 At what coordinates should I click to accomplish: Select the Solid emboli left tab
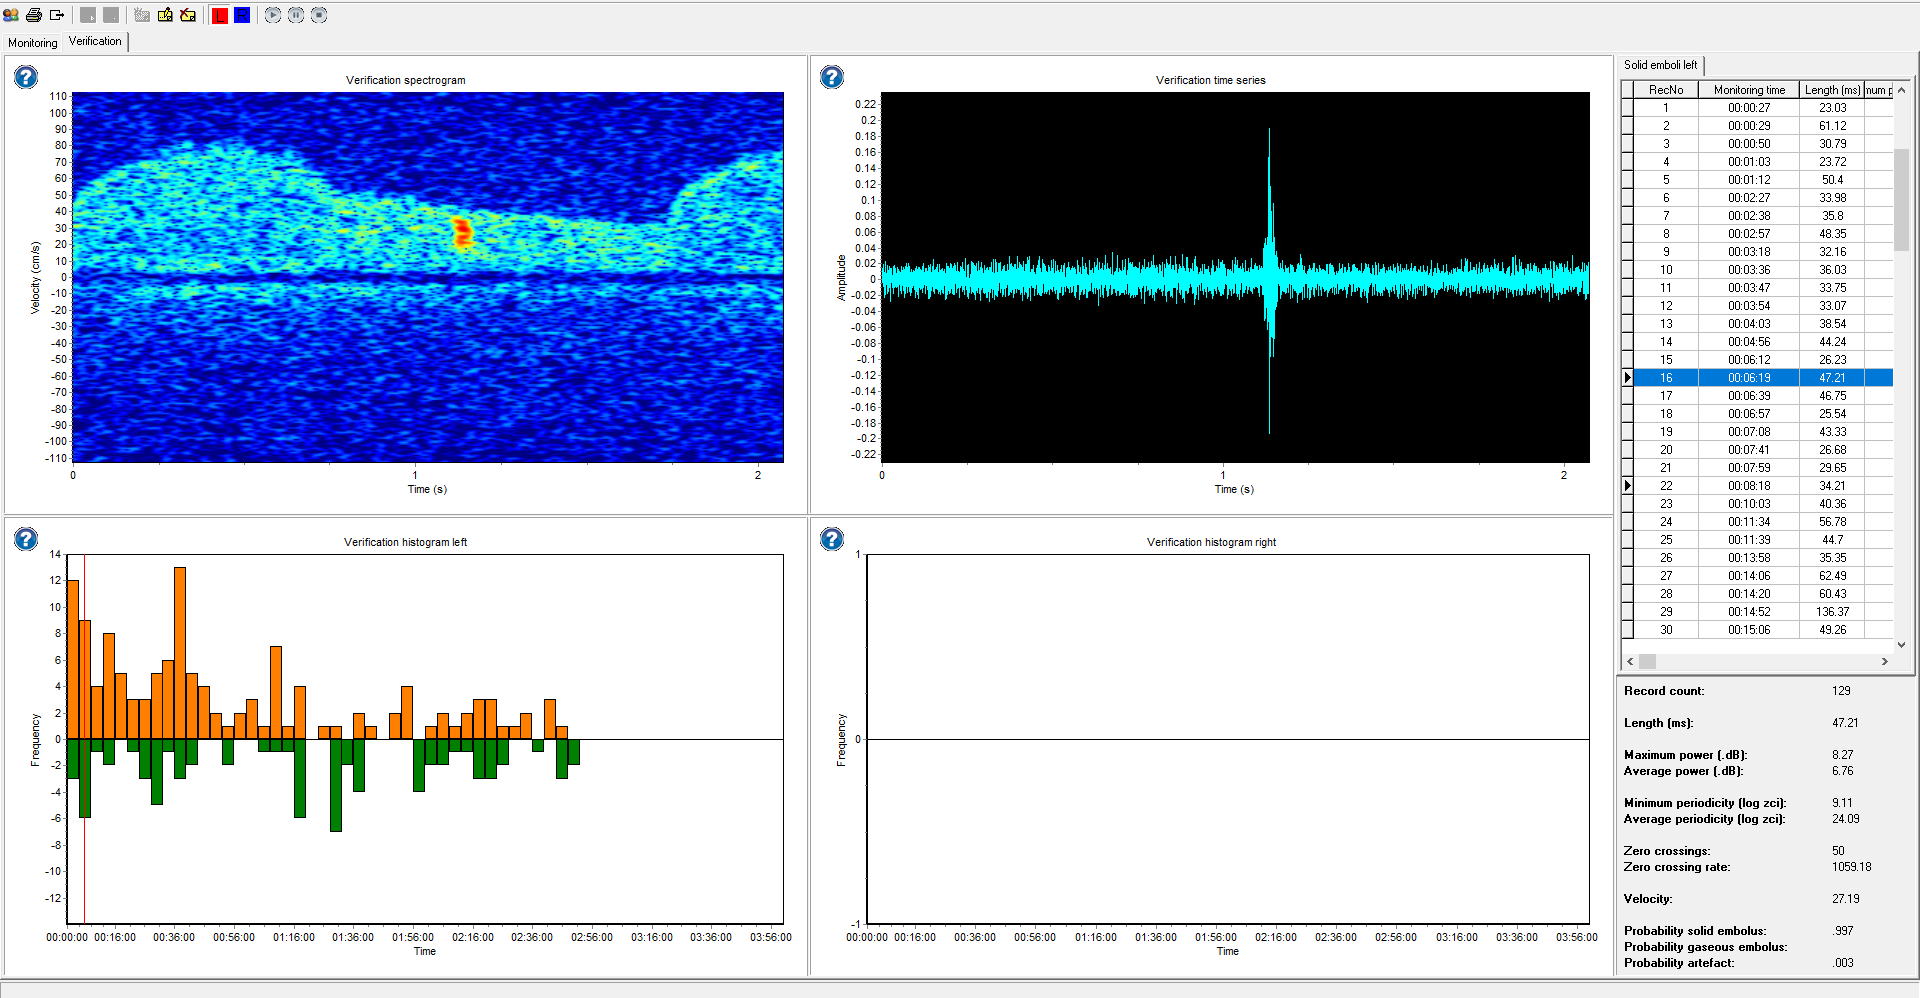1660,65
